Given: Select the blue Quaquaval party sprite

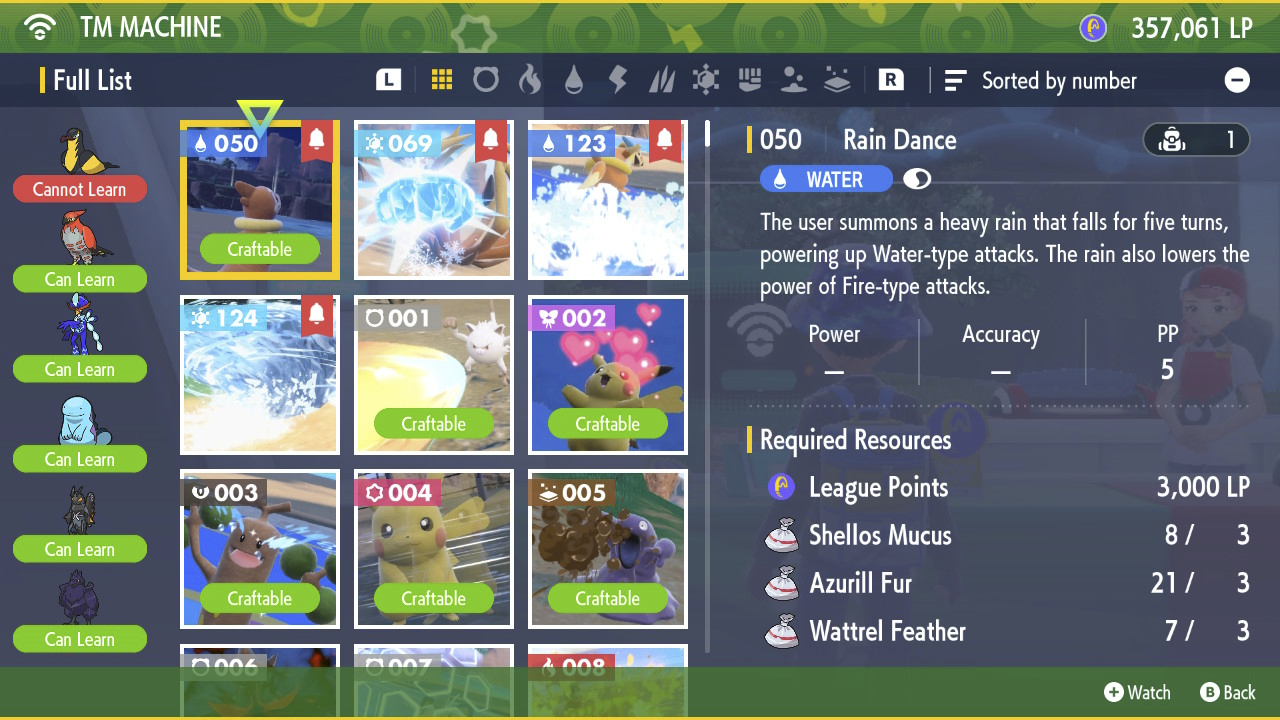Looking at the screenshot, I should point(79,325).
